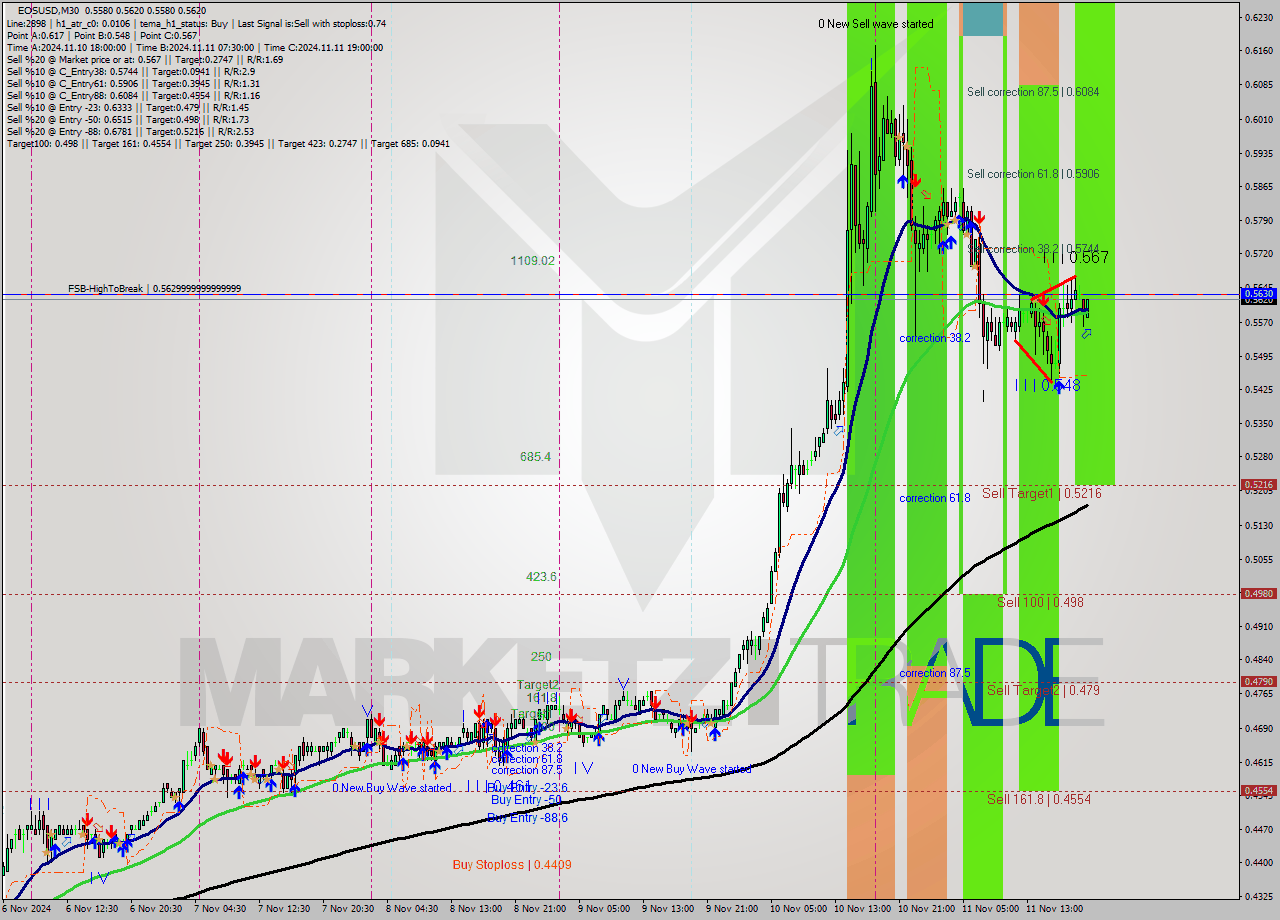Click the 'Sell %10 @ C_Entry88: 0.6084' line

tap(133, 95)
